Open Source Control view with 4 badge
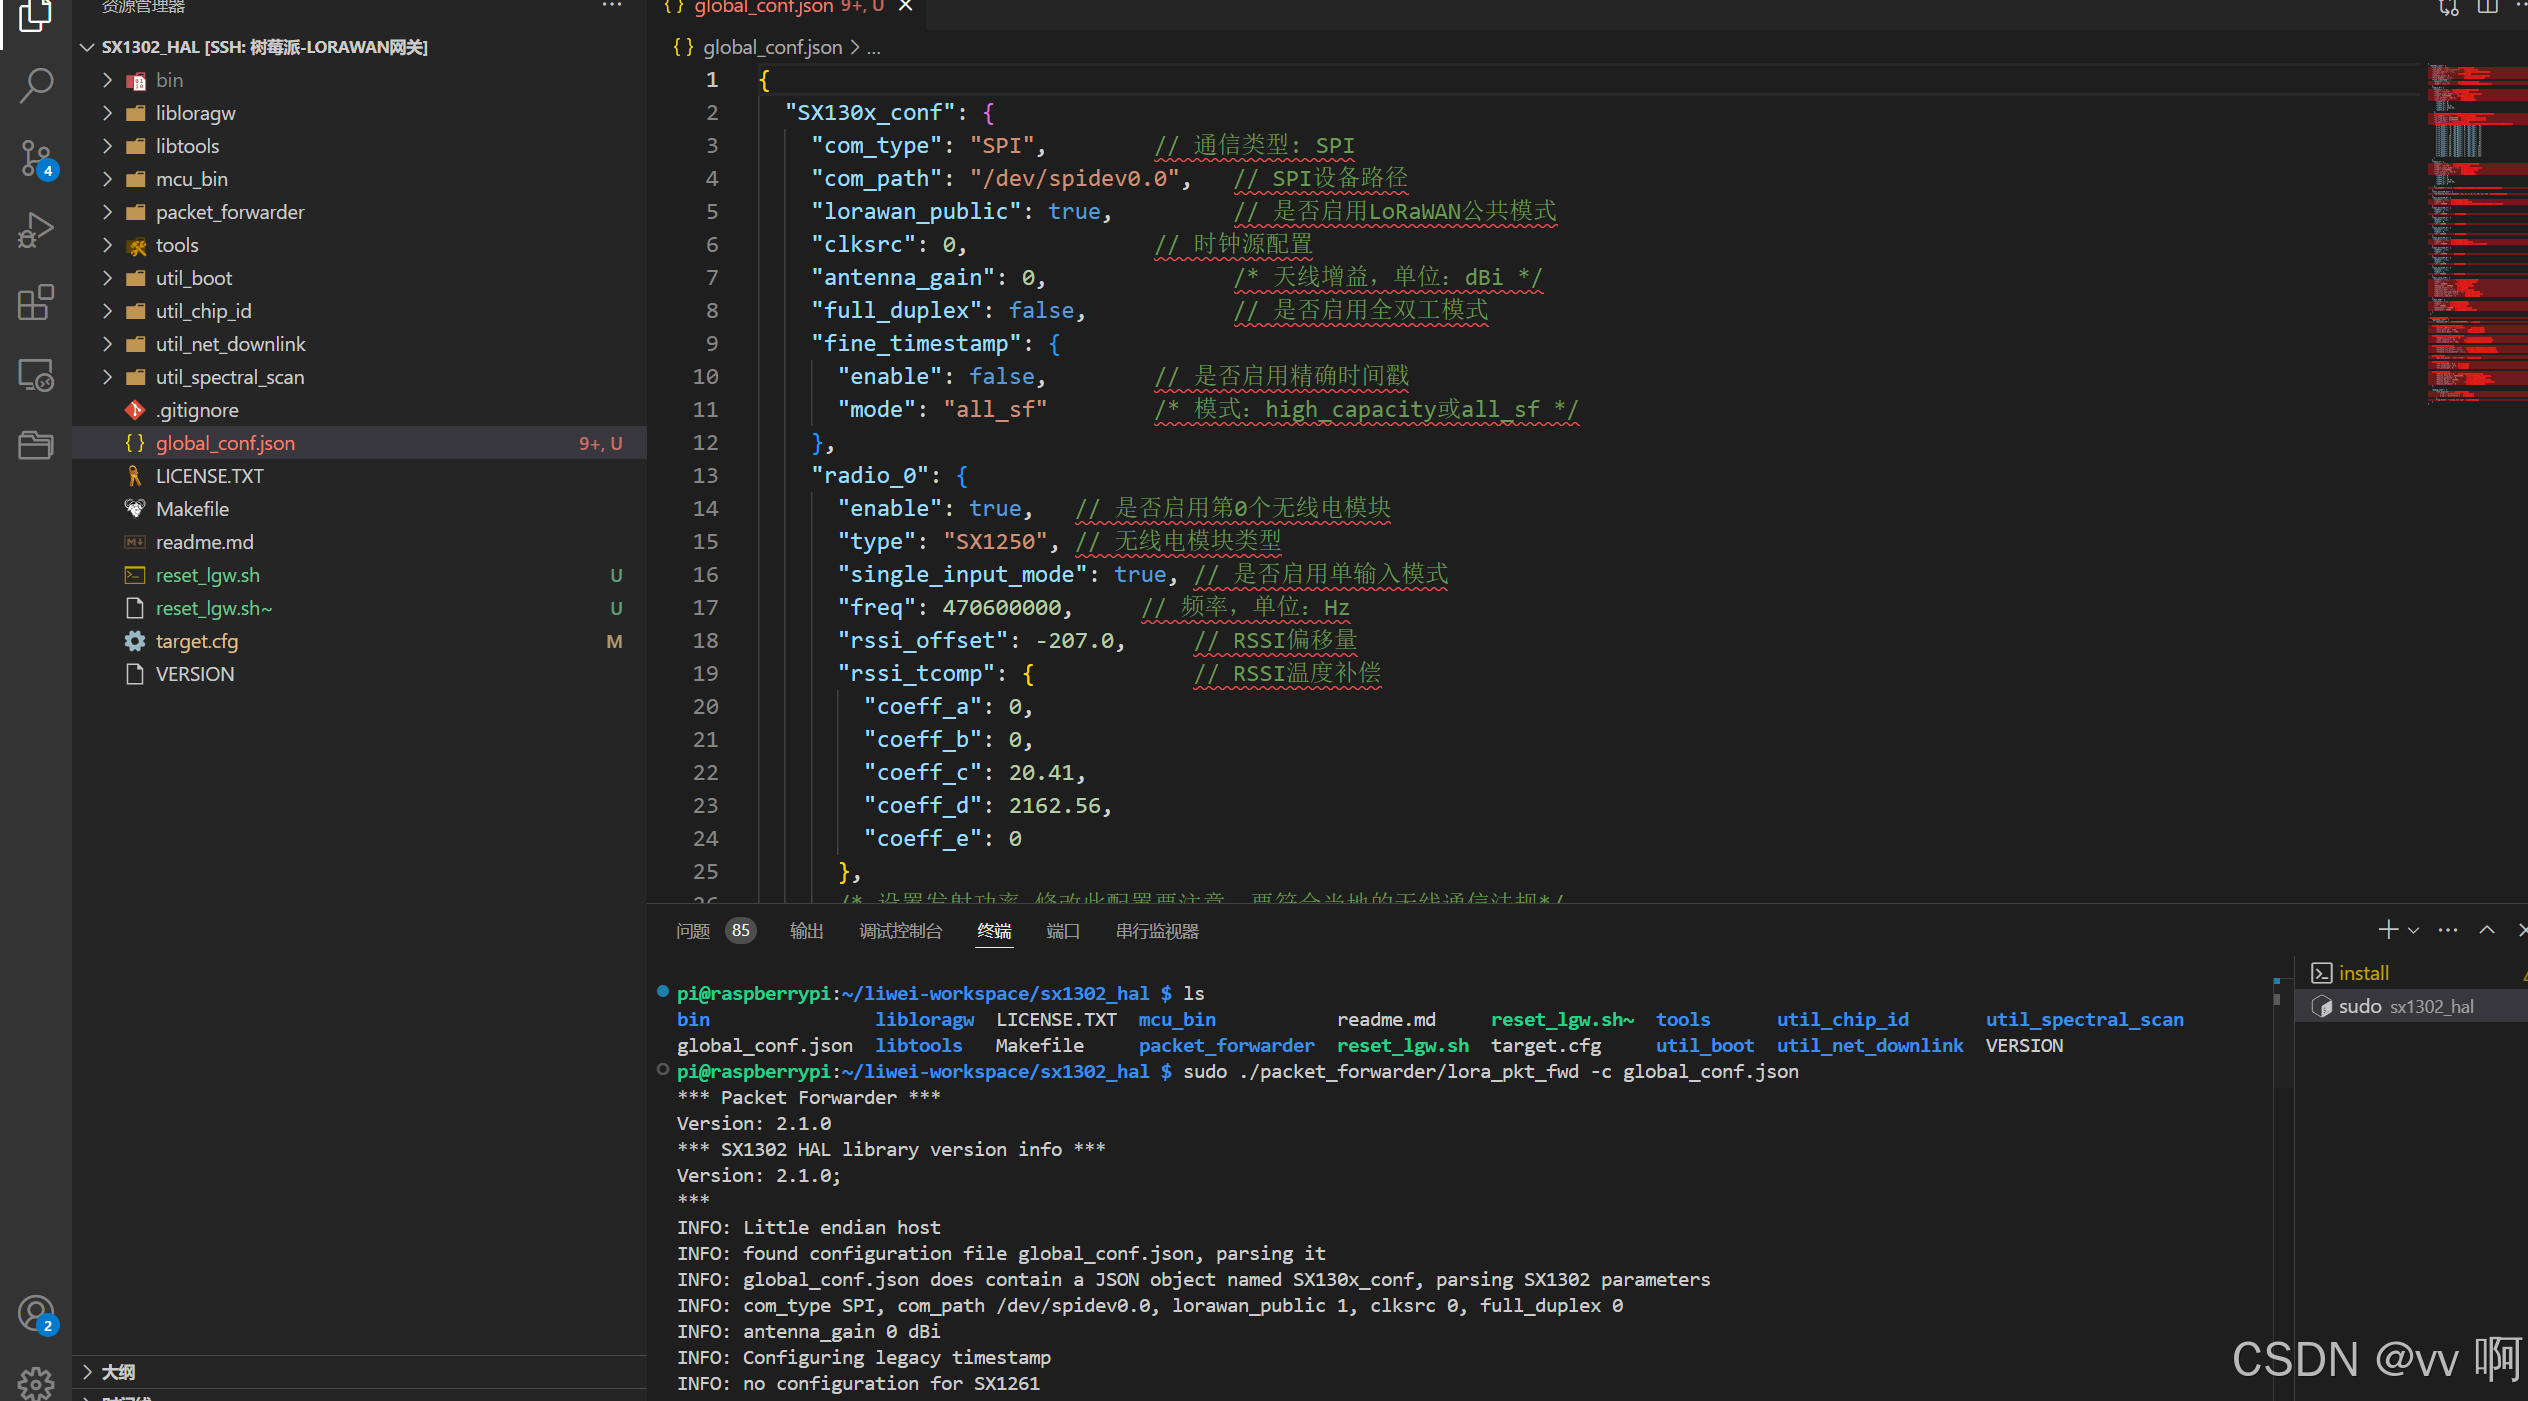This screenshot has width=2528, height=1401. 36,158
